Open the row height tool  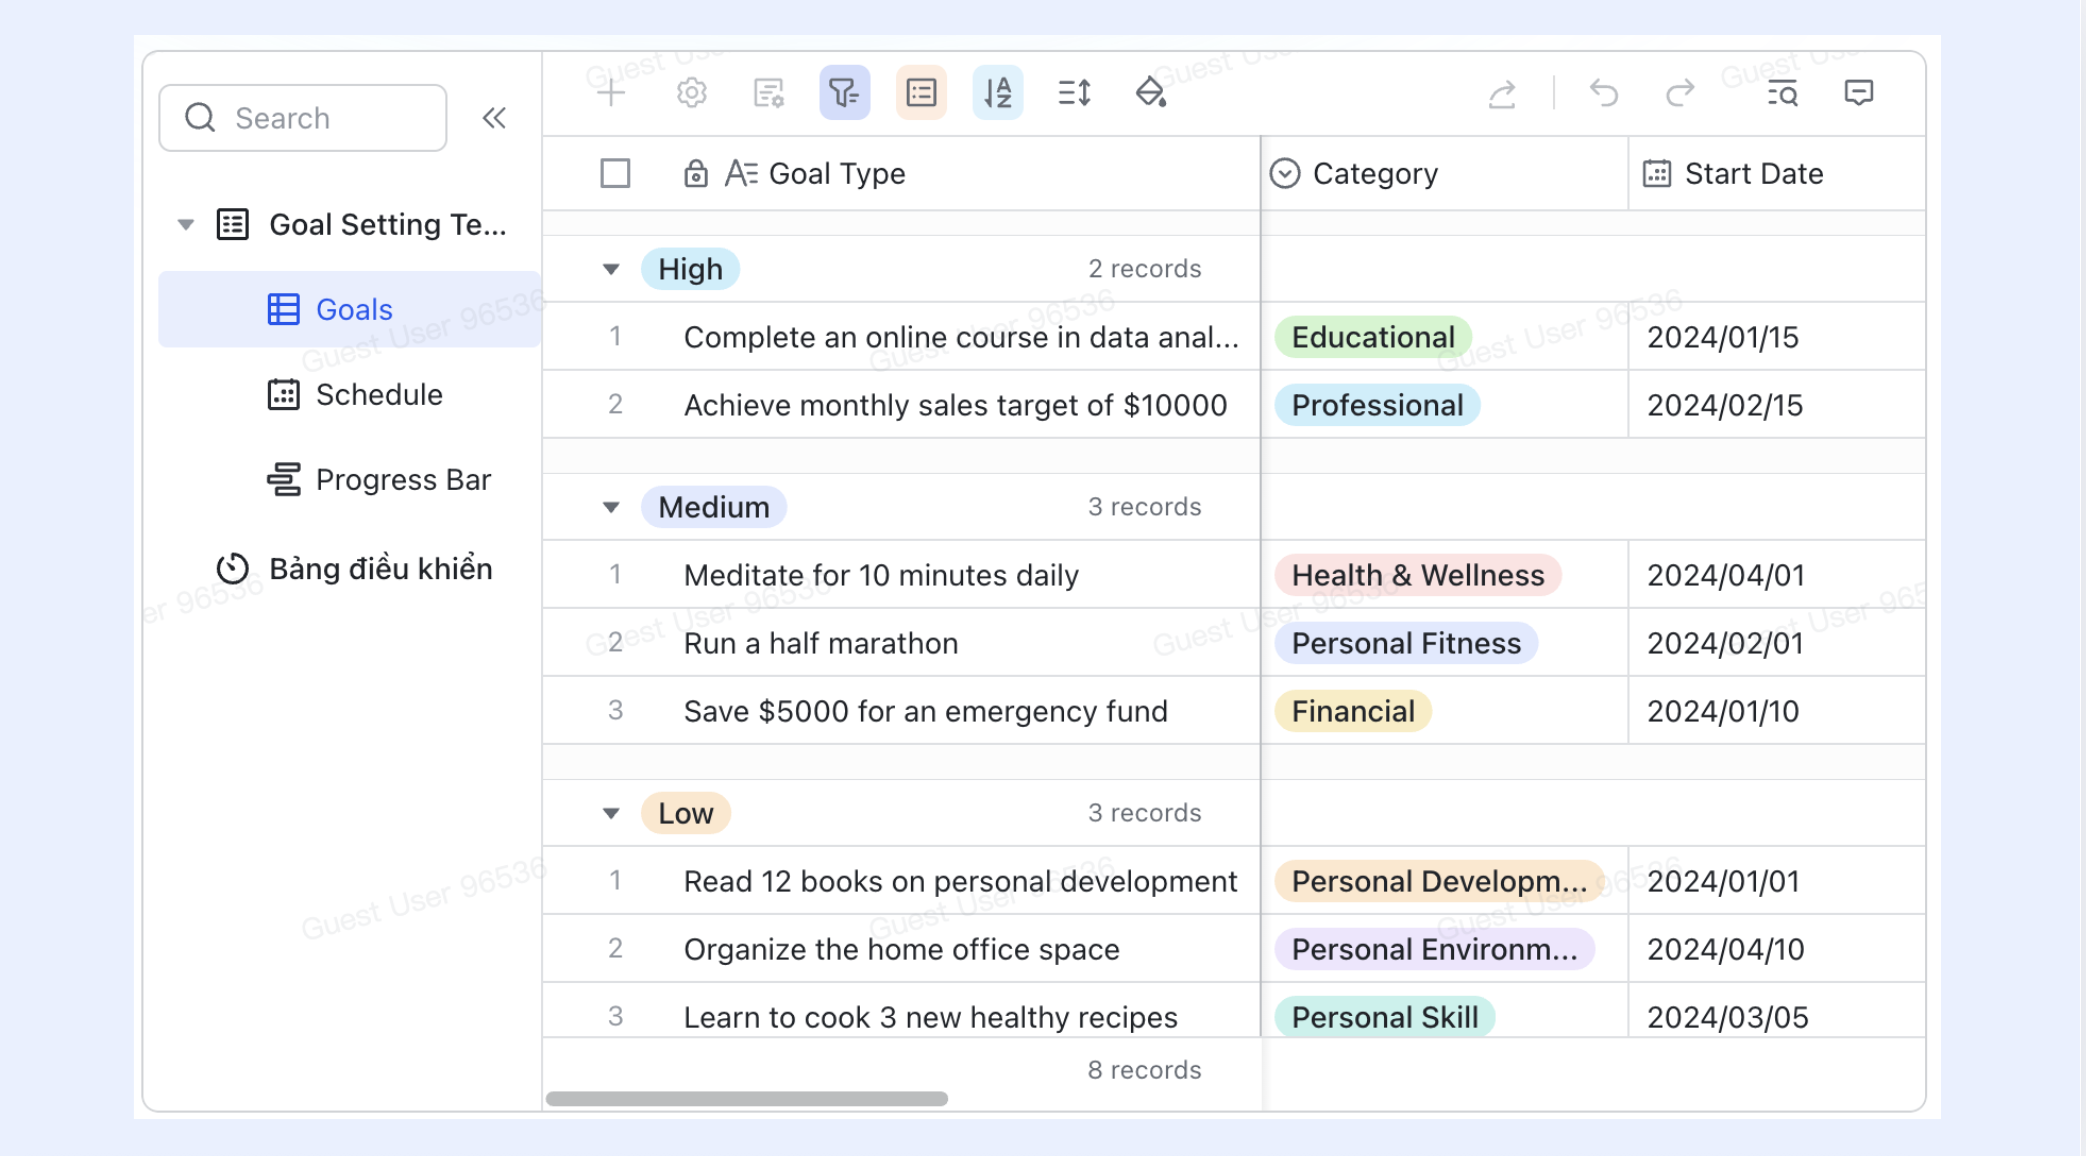tap(1074, 93)
